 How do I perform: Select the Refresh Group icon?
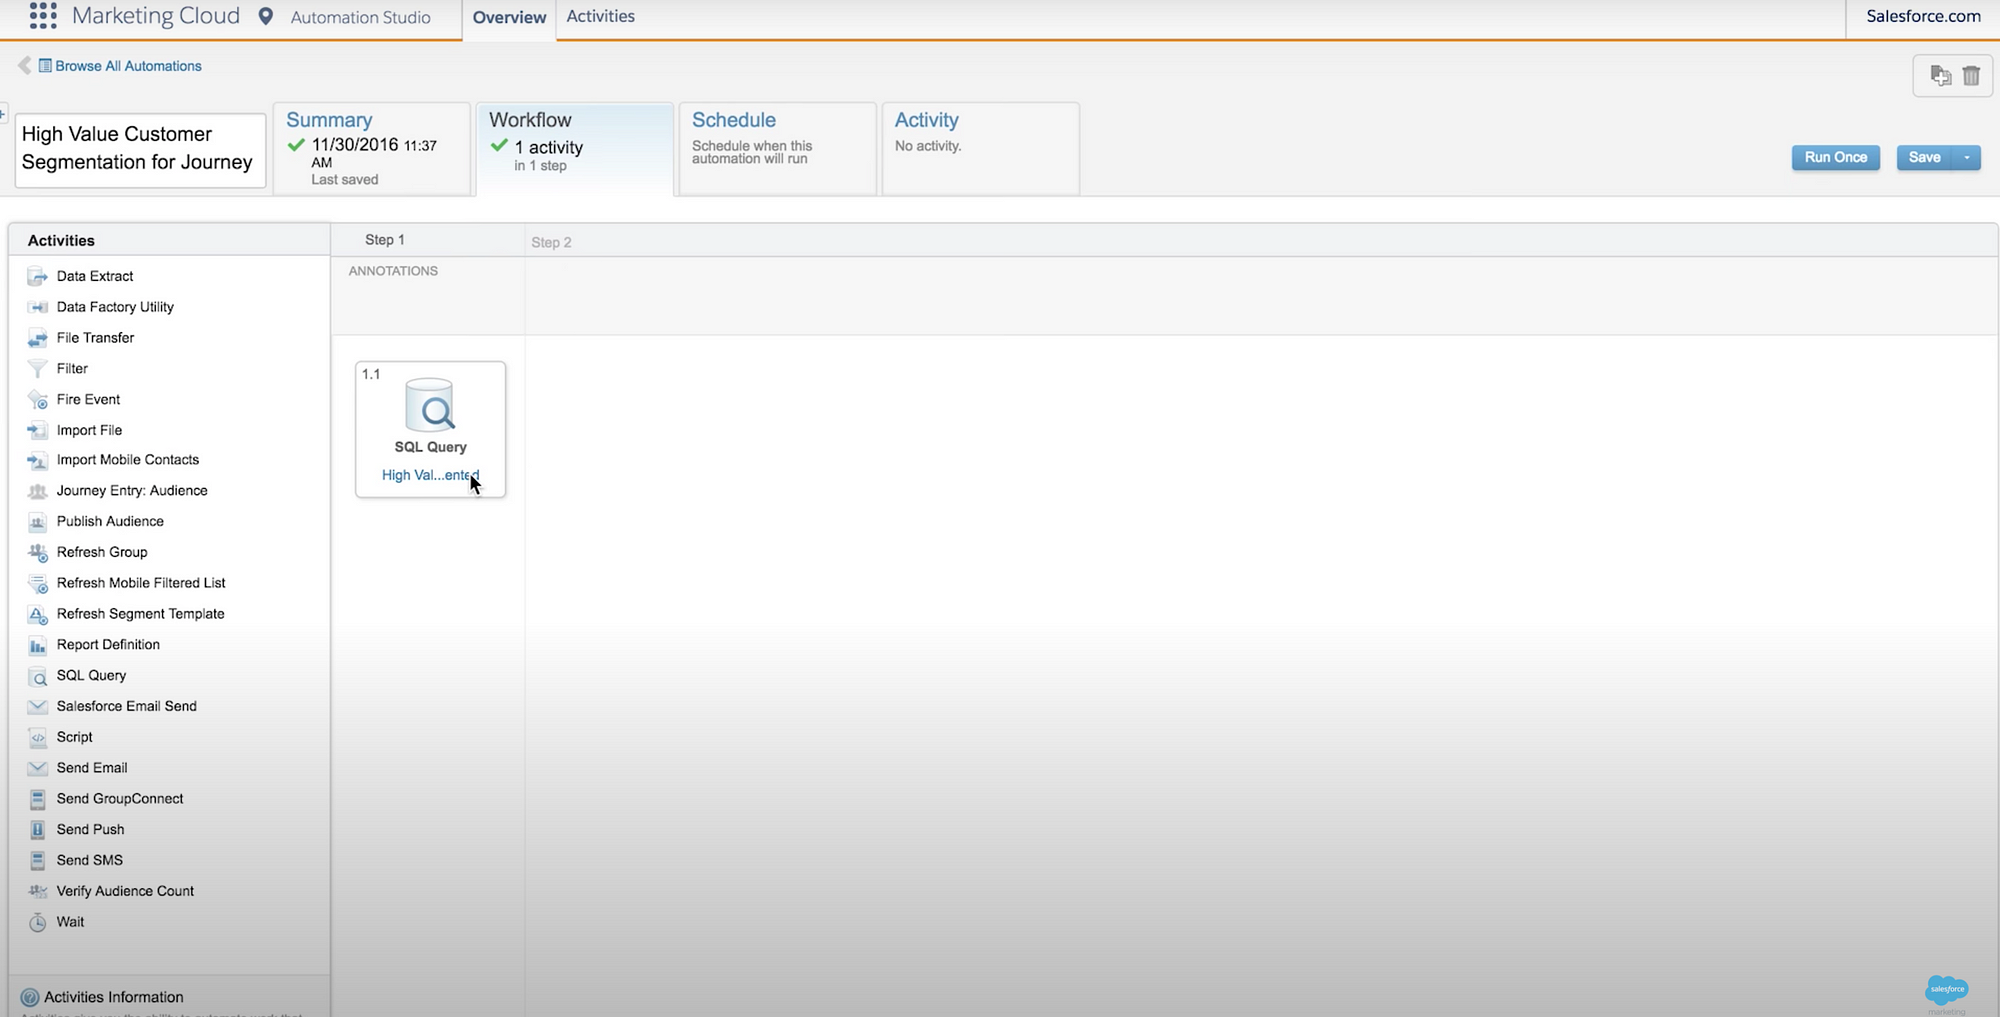point(37,553)
